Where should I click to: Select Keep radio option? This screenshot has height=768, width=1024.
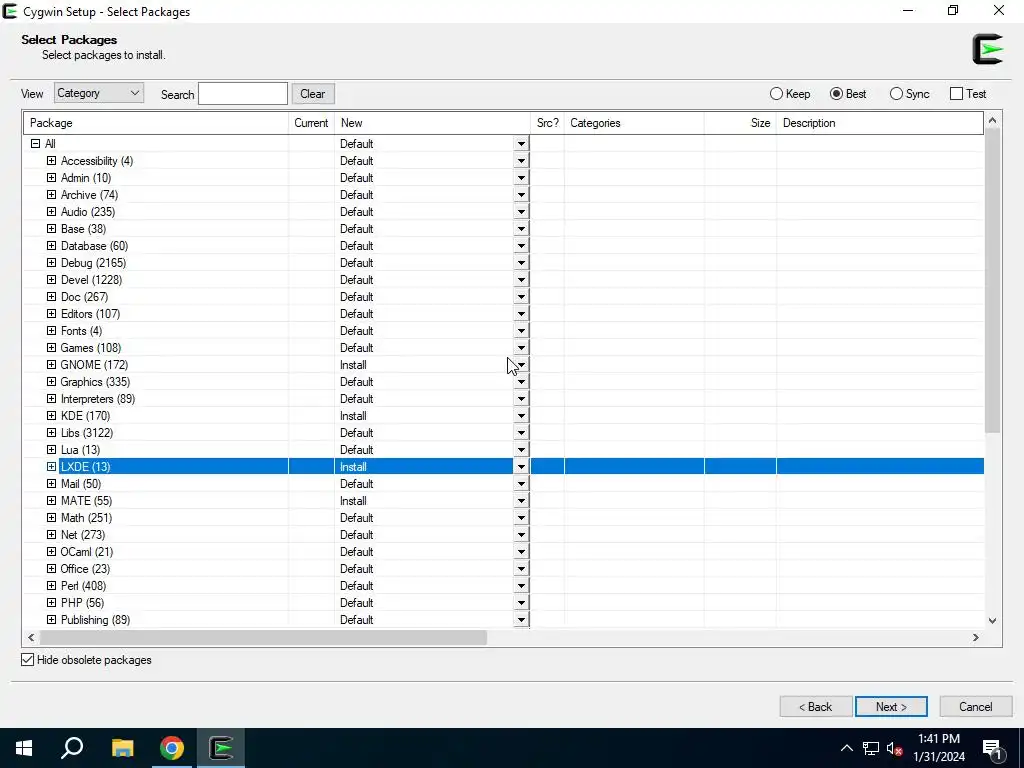(x=790, y=93)
